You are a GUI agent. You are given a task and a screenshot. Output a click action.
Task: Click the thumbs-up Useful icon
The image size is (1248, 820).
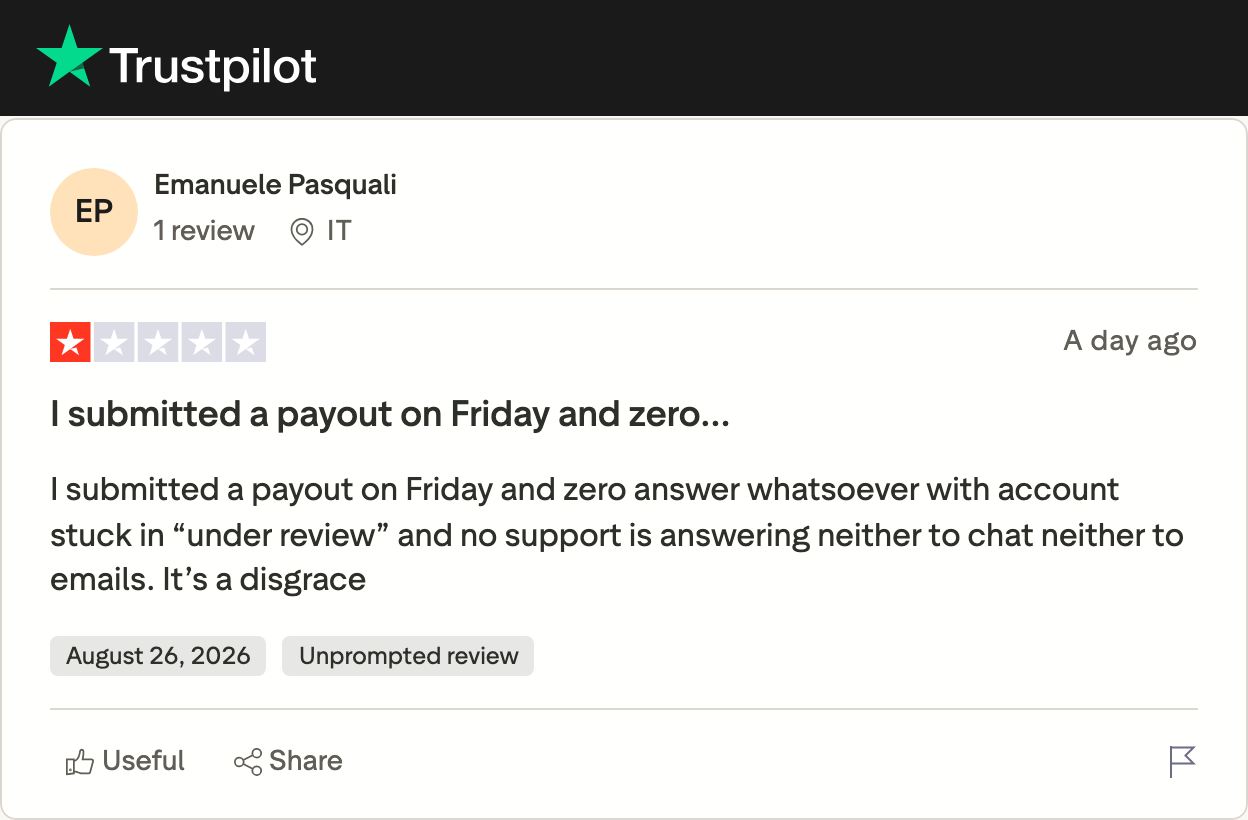pyautogui.click(x=80, y=762)
